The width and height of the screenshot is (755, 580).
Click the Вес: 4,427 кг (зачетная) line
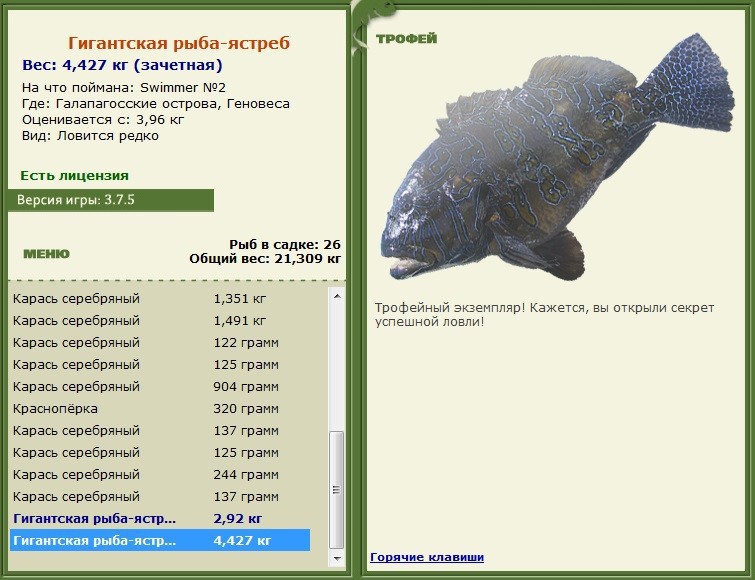point(122,65)
